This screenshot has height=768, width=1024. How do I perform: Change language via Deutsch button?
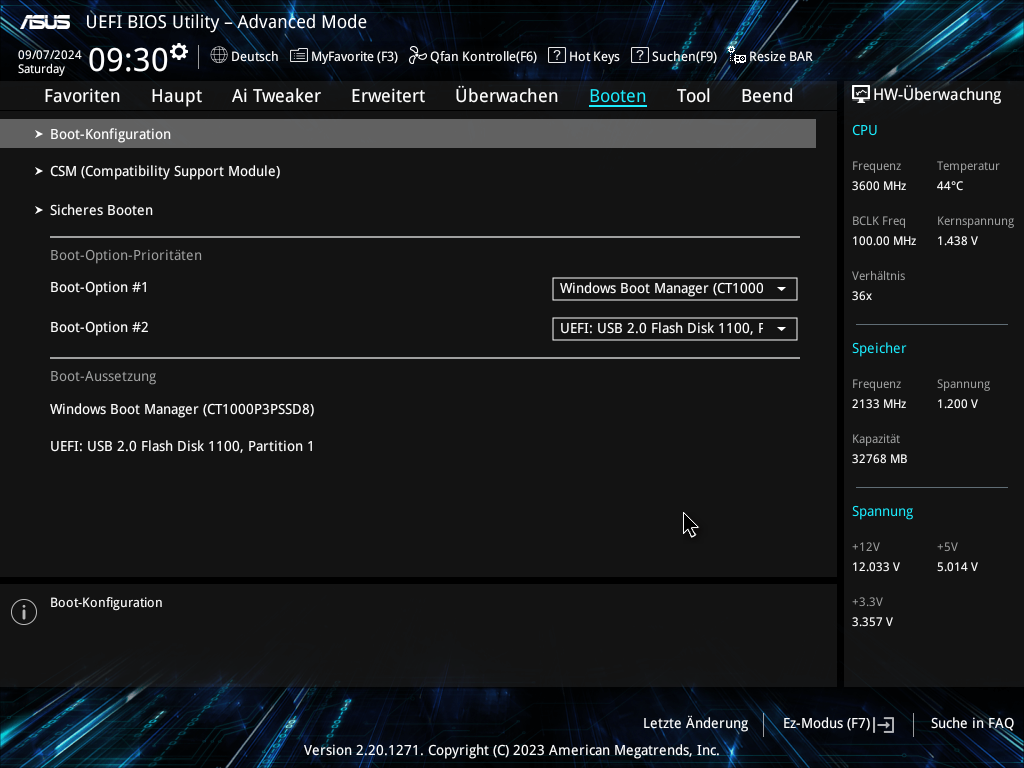(244, 56)
